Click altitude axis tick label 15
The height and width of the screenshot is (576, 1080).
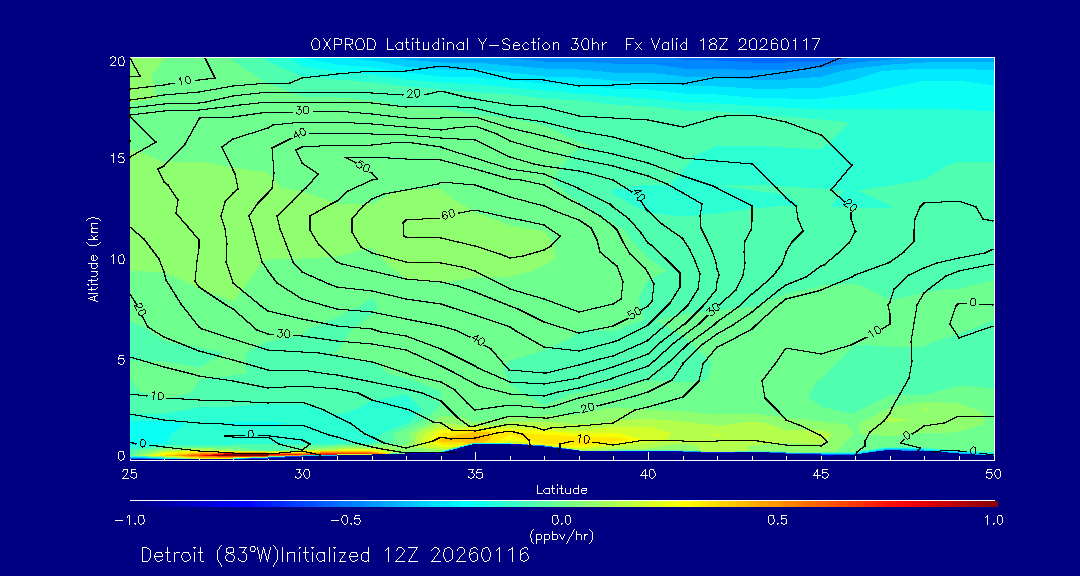117,158
